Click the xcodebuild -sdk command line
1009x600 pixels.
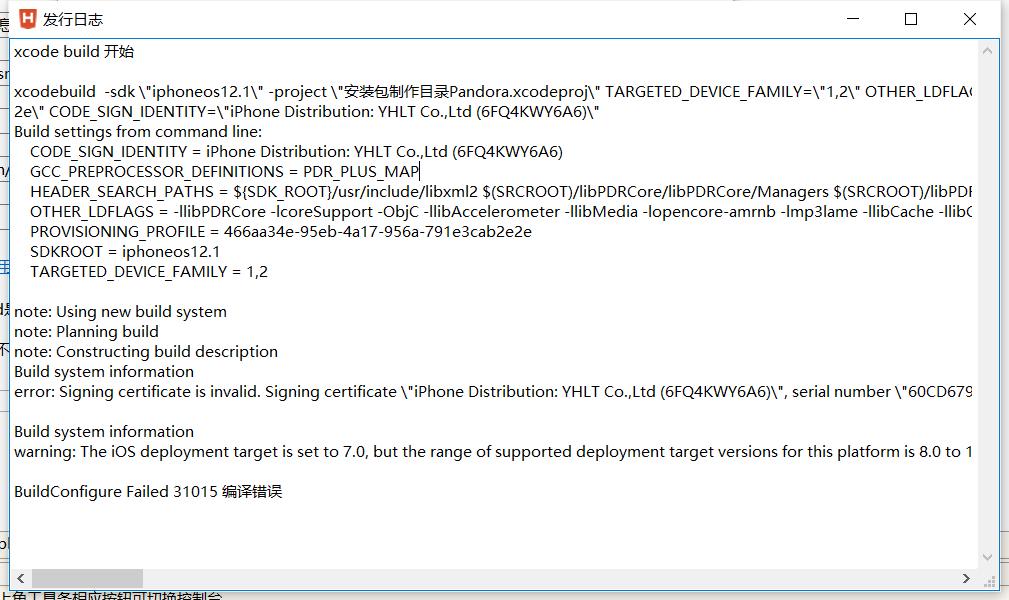click(493, 92)
